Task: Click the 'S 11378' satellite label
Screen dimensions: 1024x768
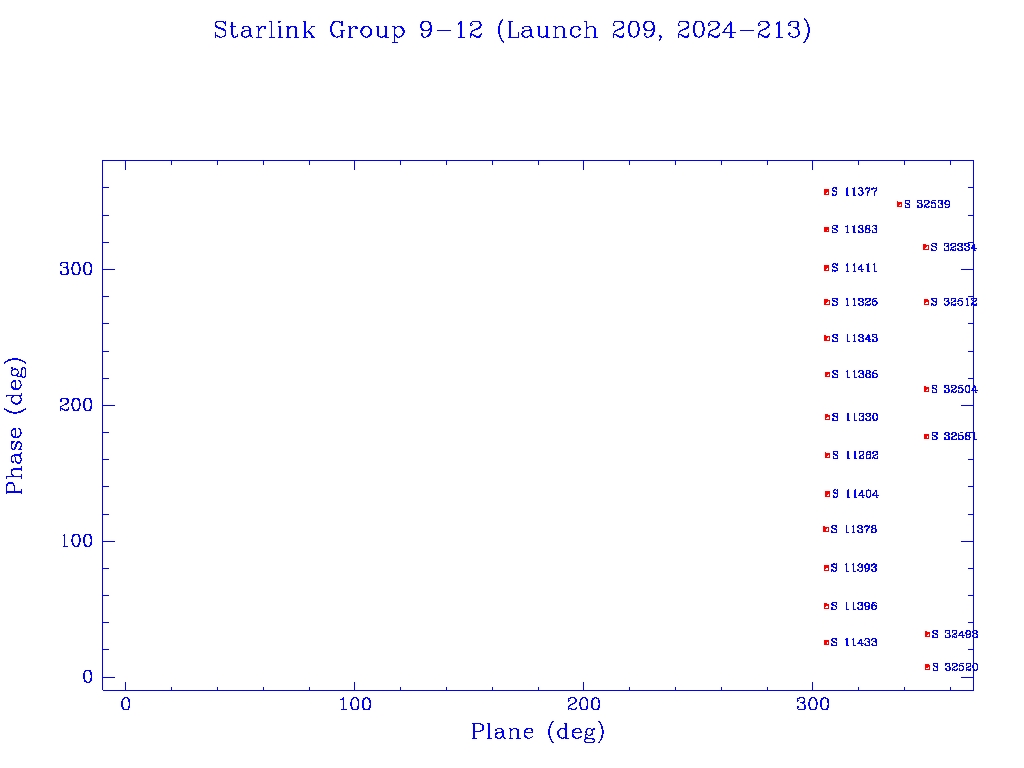Action: [854, 529]
